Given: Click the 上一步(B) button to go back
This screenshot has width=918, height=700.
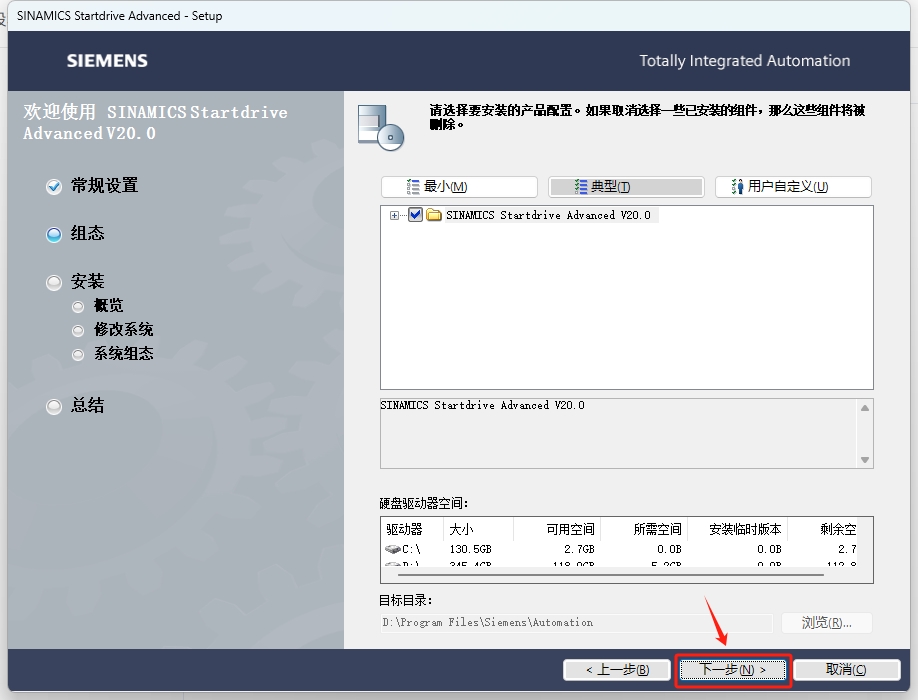Looking at the screenshot, I should [x=617, y=670].
